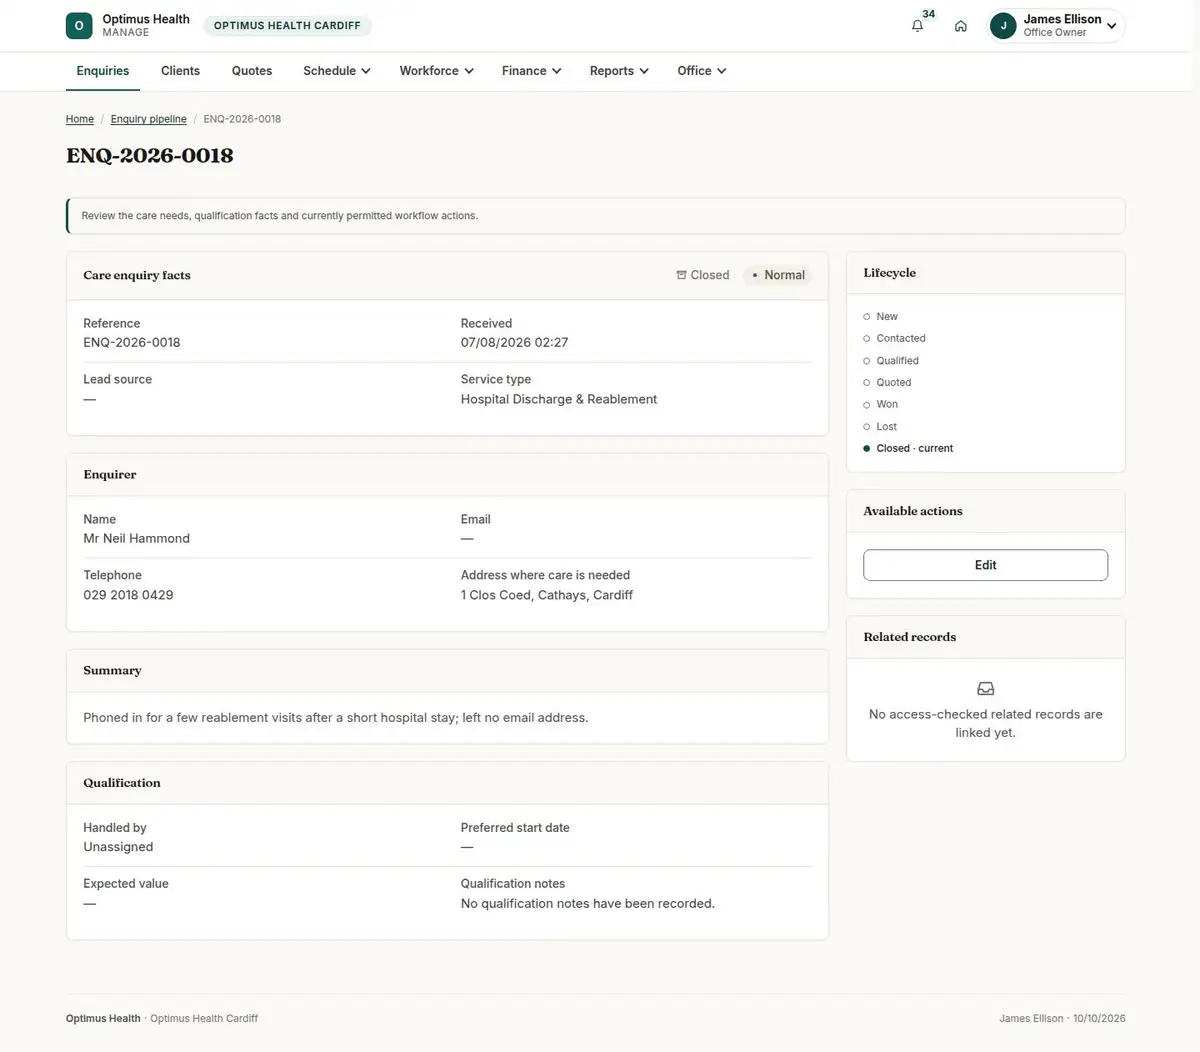Image resolution: width=1200 pixels, height=1052 pixels.
Task: Go to the home icon in header
Action: pyautogui.click(x=960, y=26)
